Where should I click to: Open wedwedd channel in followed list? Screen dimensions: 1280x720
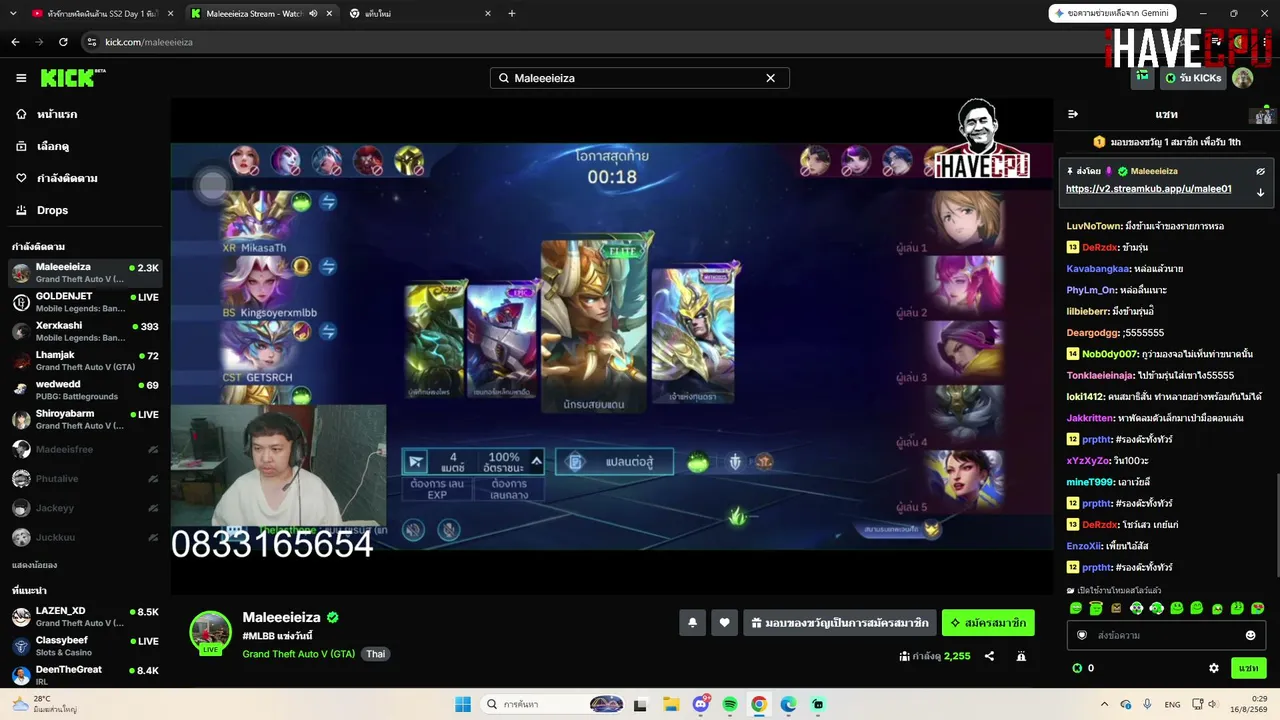point(84,390)
